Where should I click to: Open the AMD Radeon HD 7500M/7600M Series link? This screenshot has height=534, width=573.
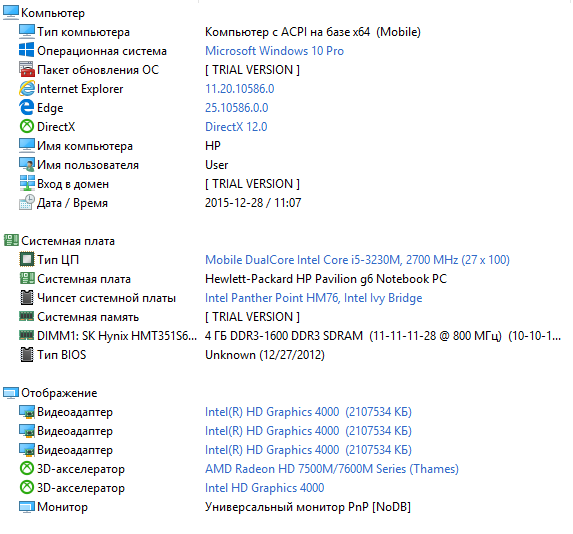[x=332, y=469]
